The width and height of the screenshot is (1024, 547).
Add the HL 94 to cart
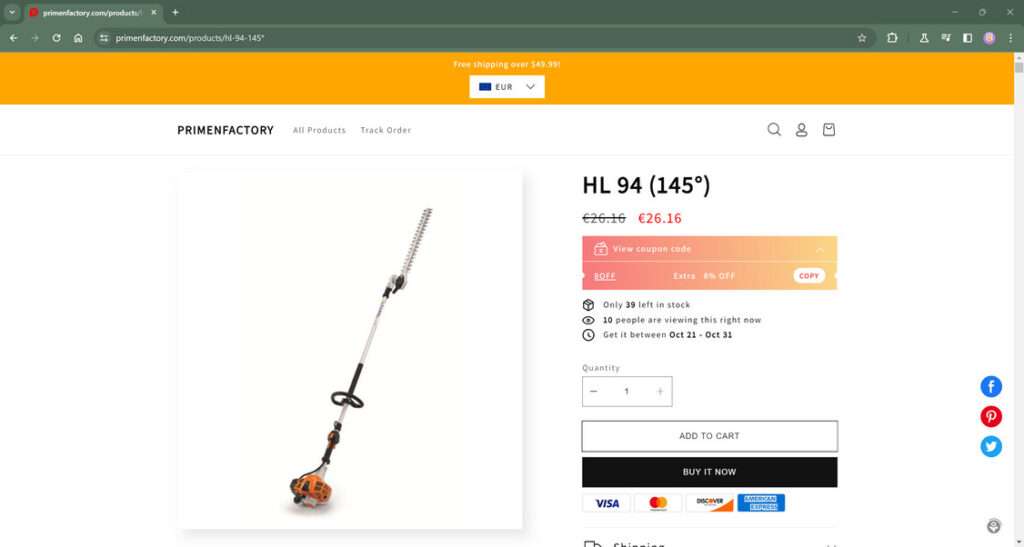click(x=709, y=436)
